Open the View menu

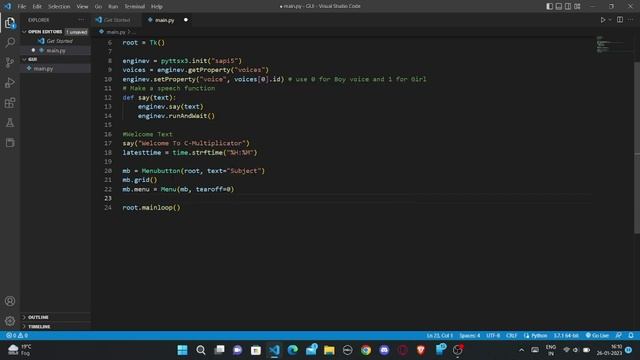click(82, 6)
